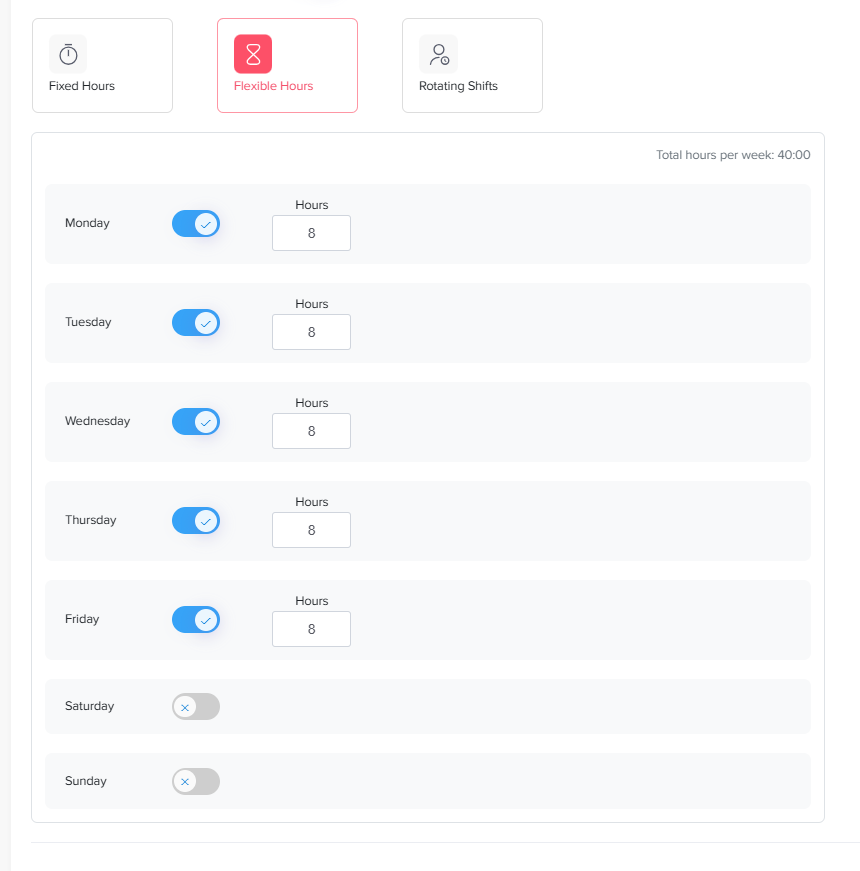This screenshot has width=860, height=871.
Task: Turn off the Tuesday switch
Action: (x=196, y=323)
